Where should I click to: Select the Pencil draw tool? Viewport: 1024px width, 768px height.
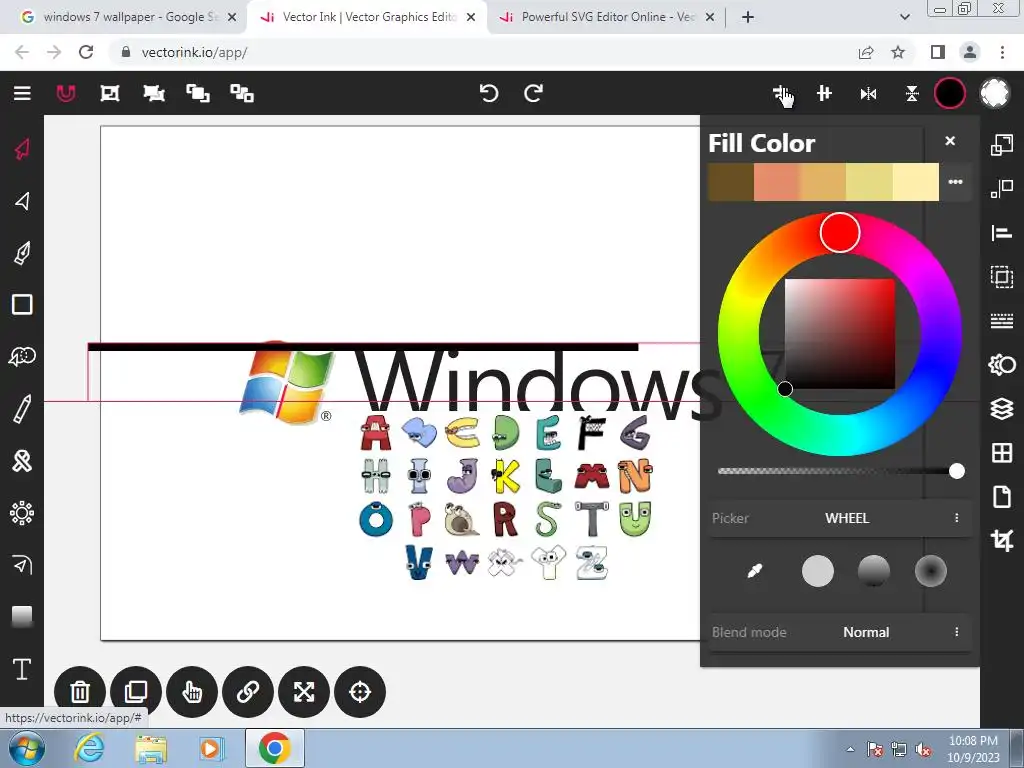22,409
